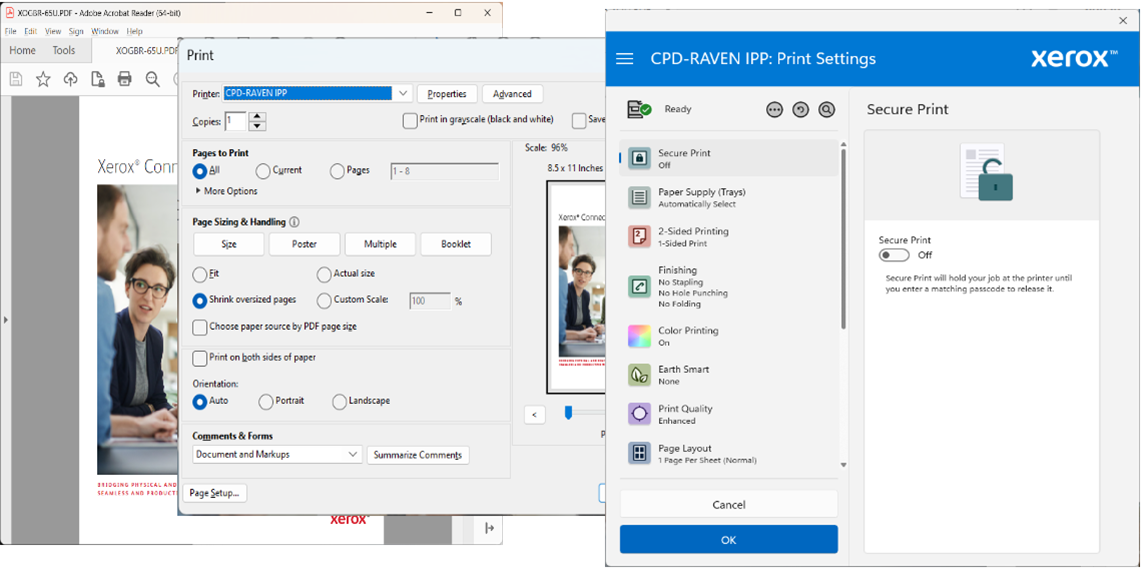Click the Pages range input field
The height and width of the screenshot is (576, 1144).
444,171
